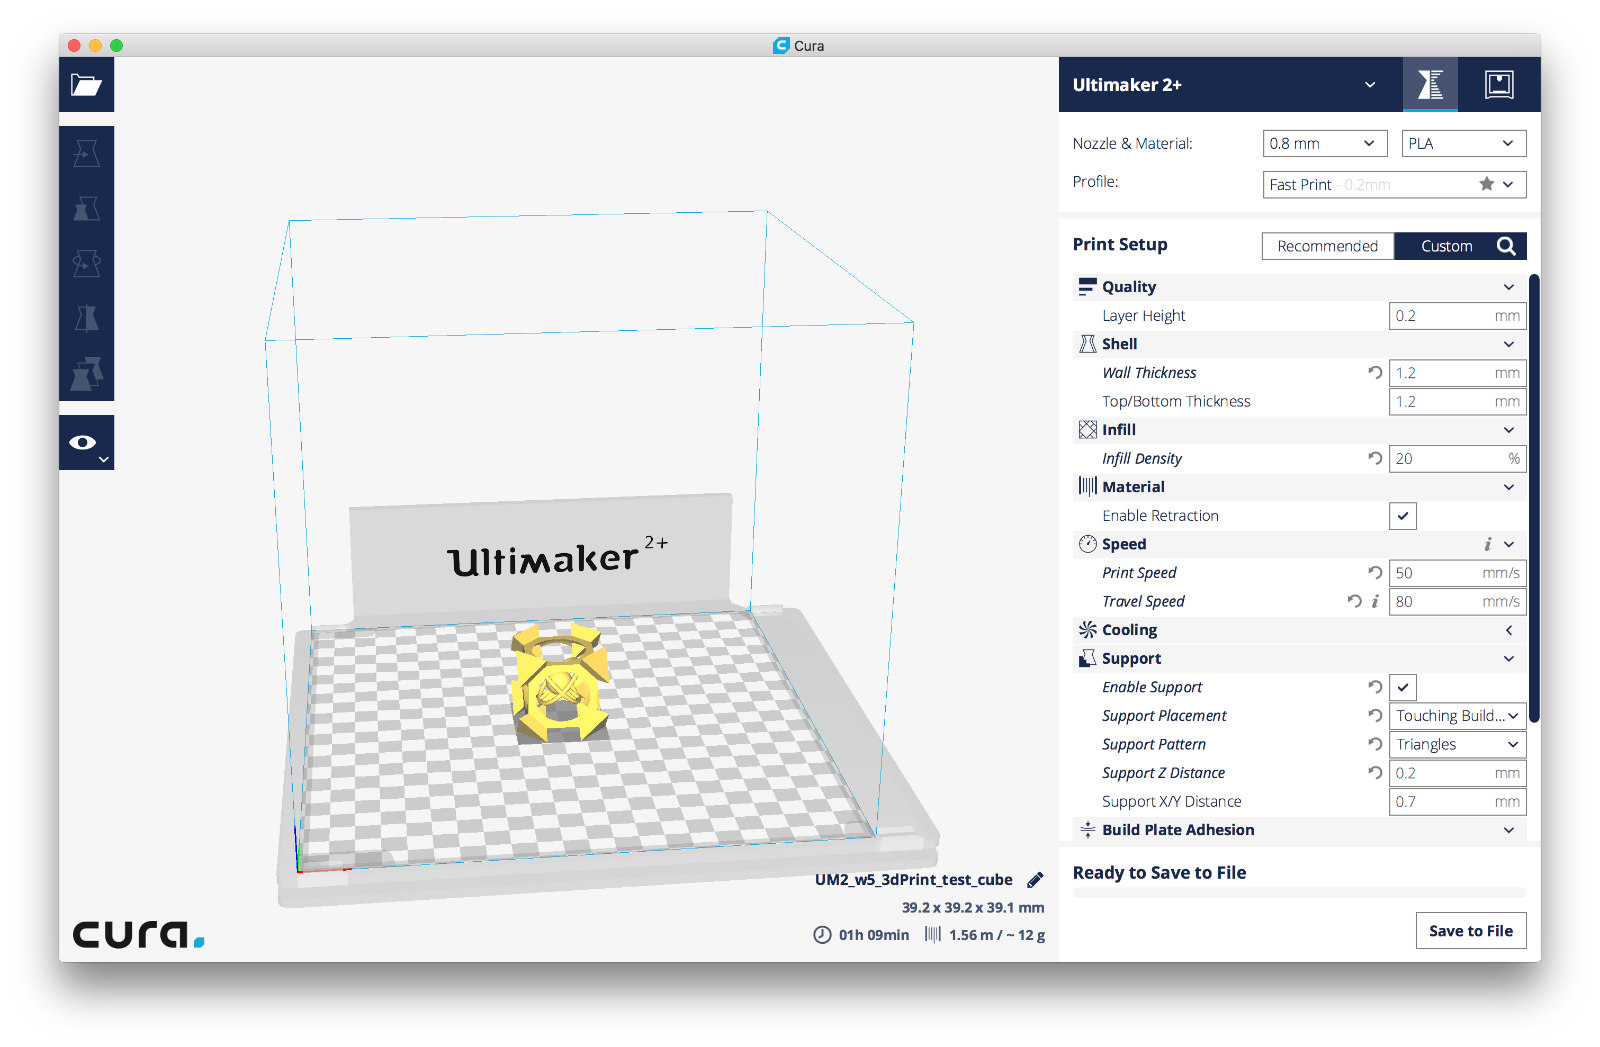Click the settings panel scrollbar
The image size is (1600, 1047).
coord(1534,498)
